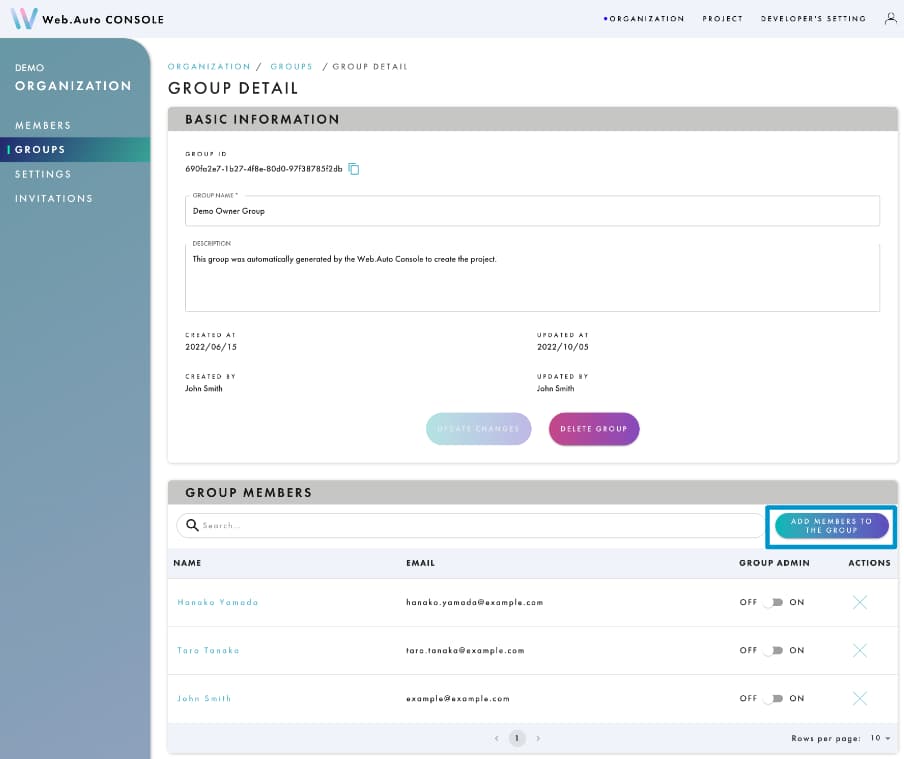Image resolution: width=904 pixels, height=759 pixels.
Task: Remove John Smith from the group
Action: coord(859,698)
